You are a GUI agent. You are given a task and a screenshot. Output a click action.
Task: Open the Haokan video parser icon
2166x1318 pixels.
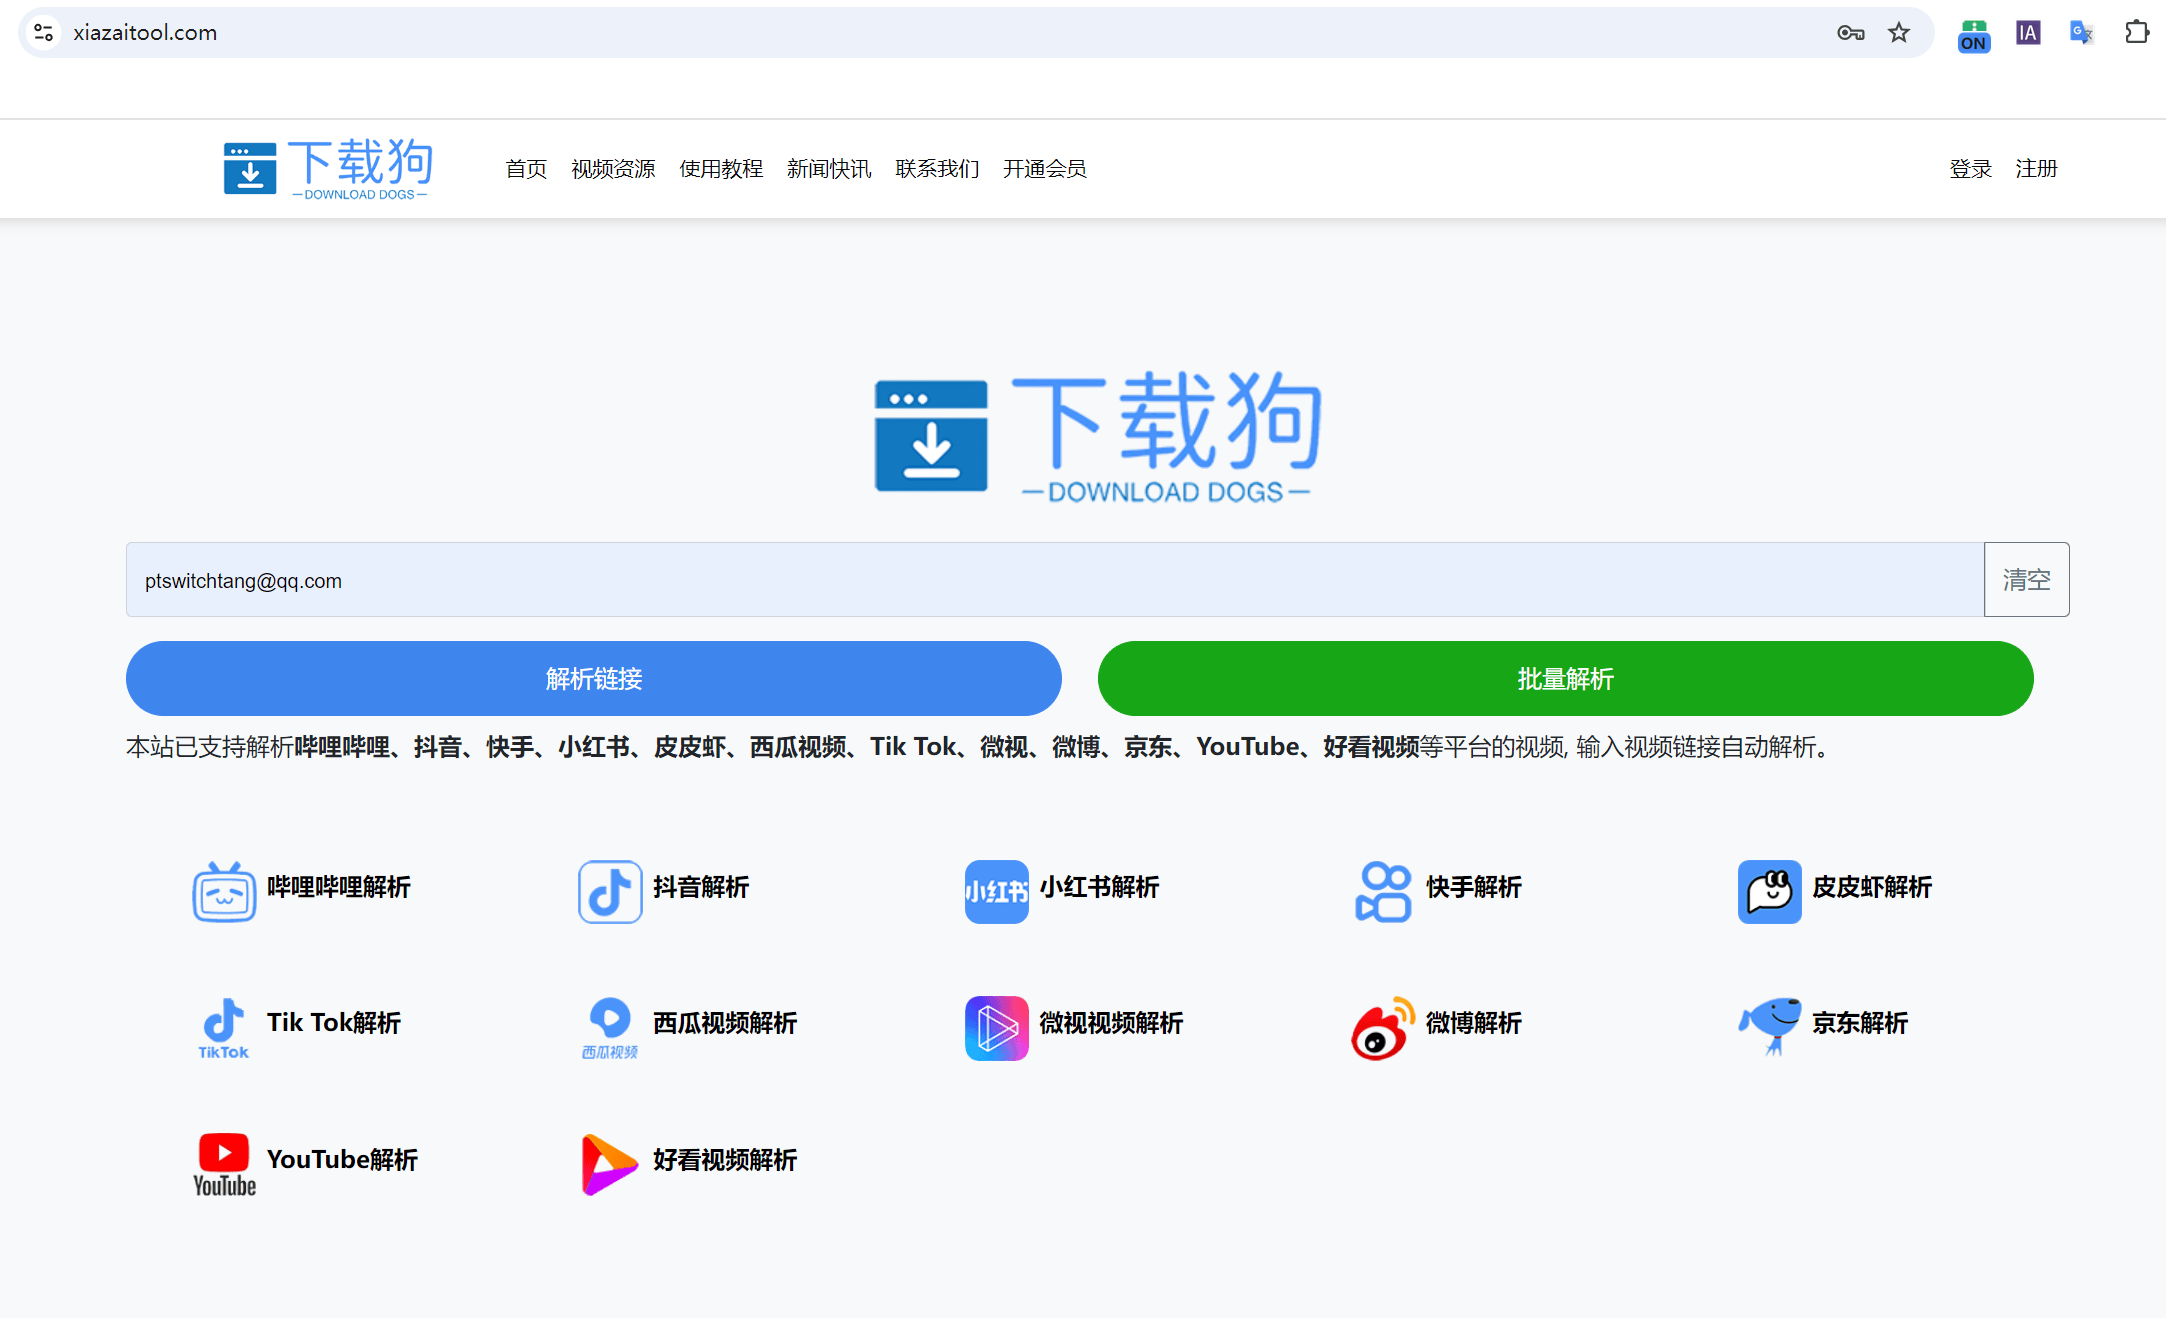tap(610, 1164)
